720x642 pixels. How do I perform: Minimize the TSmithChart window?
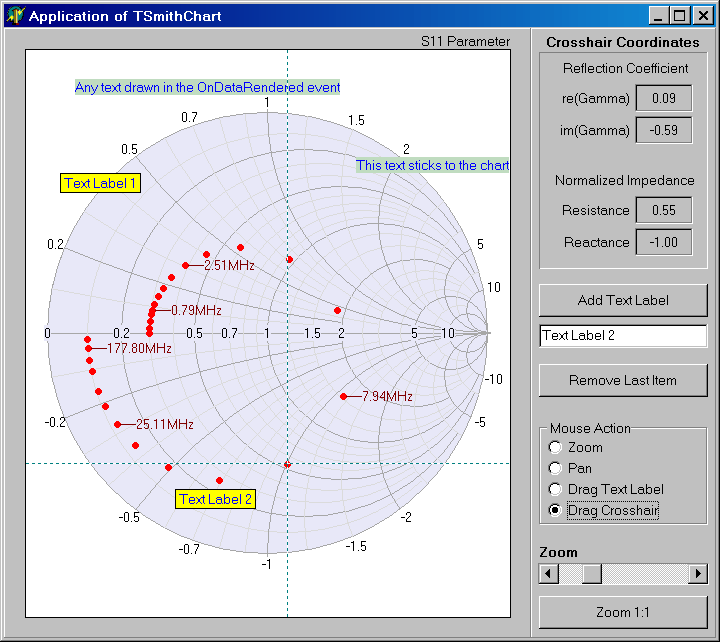point(658,16)
